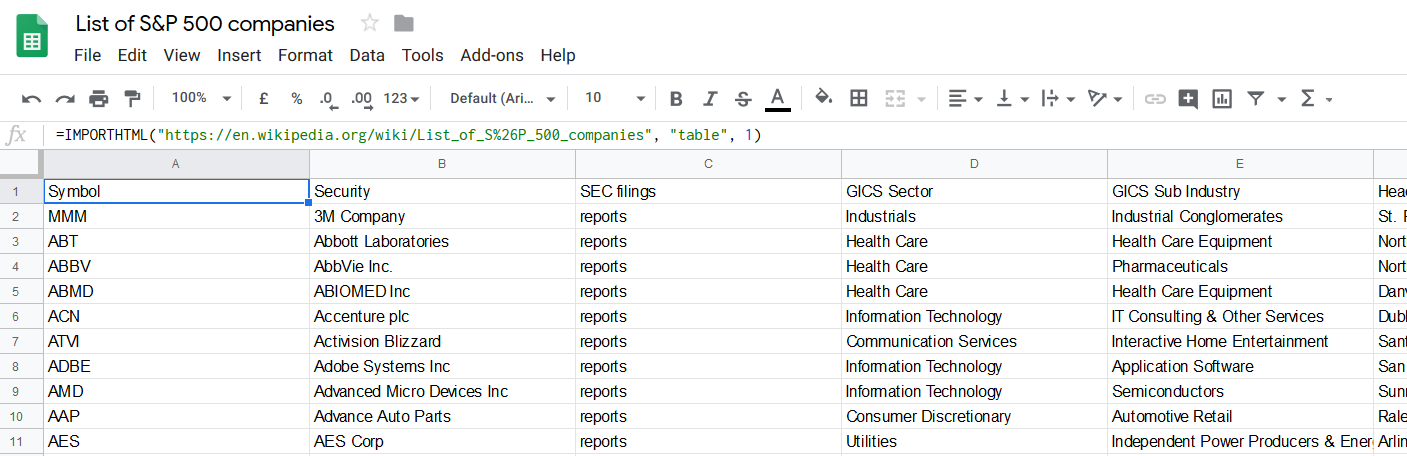Viewport: 1407px width, 456px height.
Task: Open the Add-ons menu
Action: (492, 55)
